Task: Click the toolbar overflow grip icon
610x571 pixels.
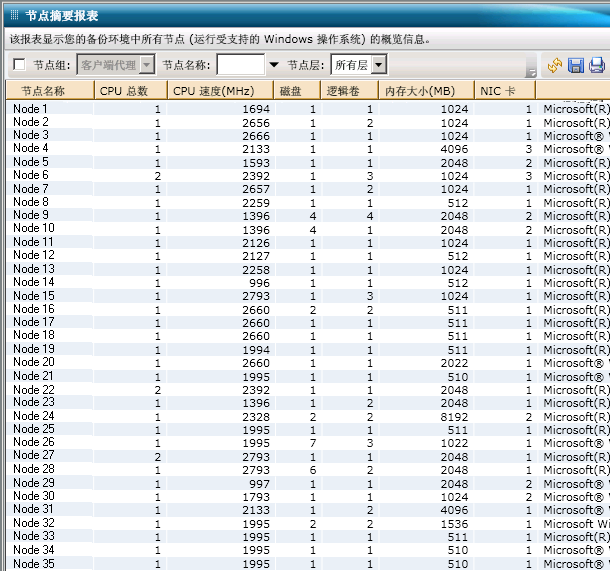Action: [531, 68]
